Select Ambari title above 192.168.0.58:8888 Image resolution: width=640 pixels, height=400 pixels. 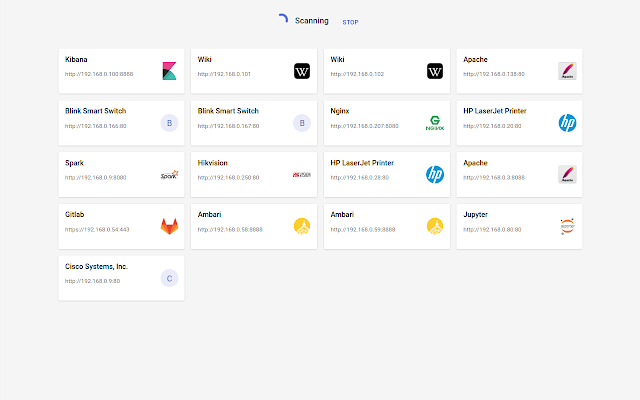point(209,215)
